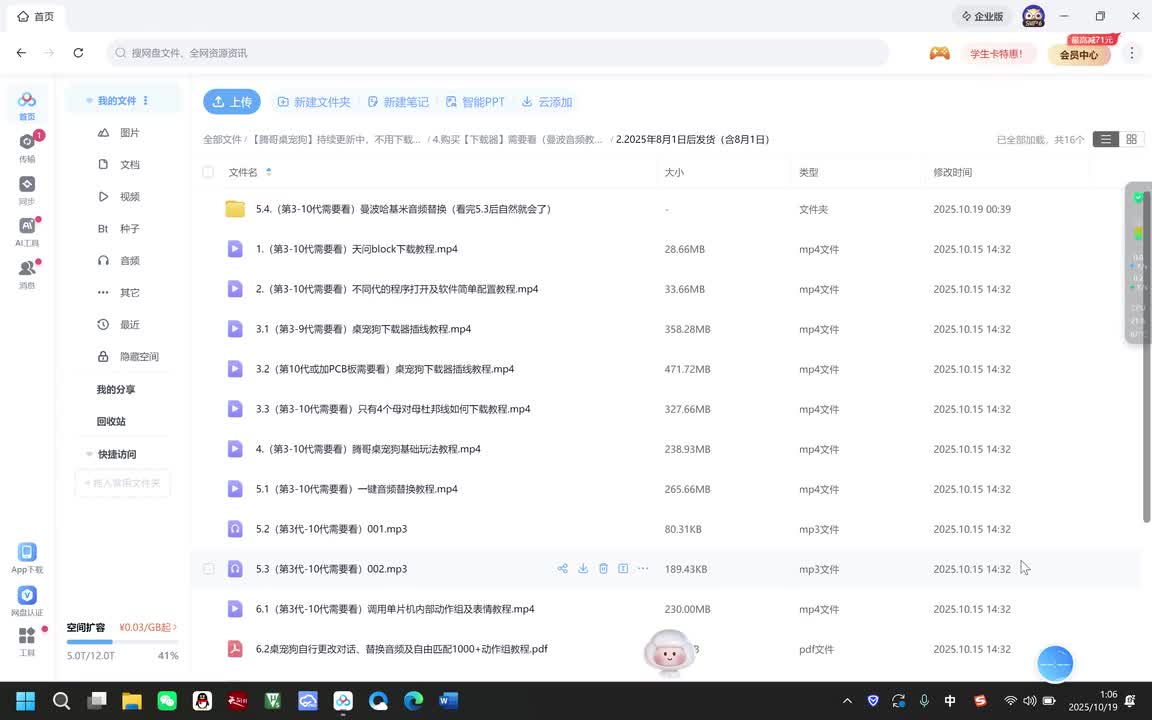Click the astronaut mascot icon
The image size is (1152, 720).
(669, 651)
